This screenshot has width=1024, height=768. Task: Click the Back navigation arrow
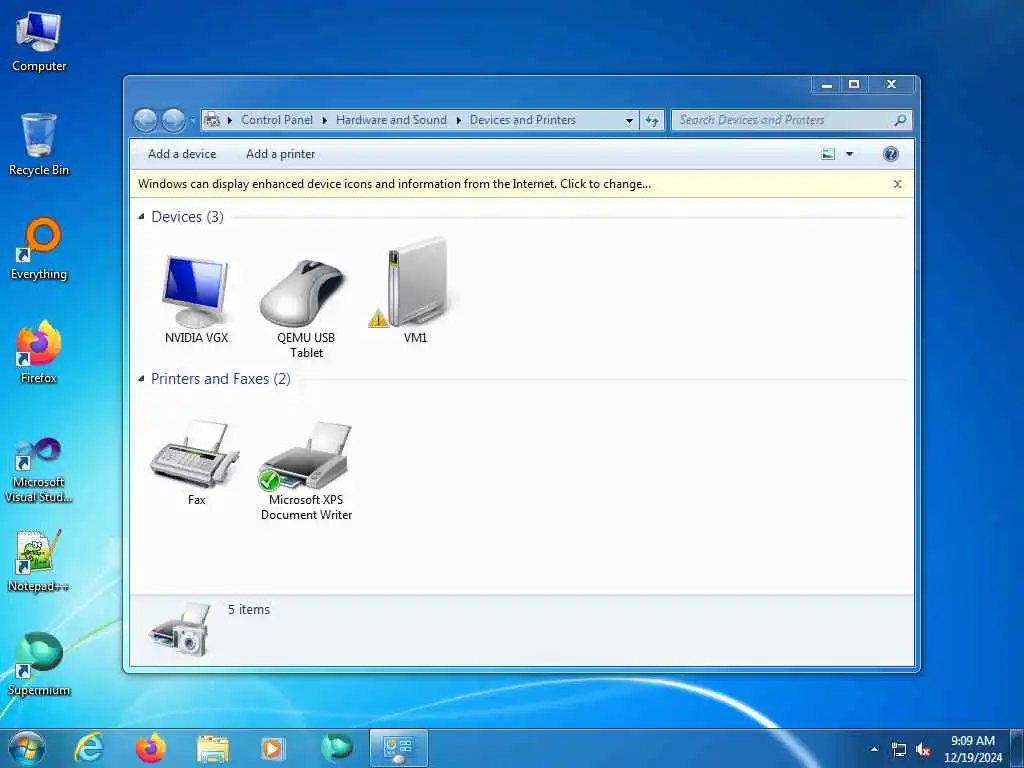[145, 120]
